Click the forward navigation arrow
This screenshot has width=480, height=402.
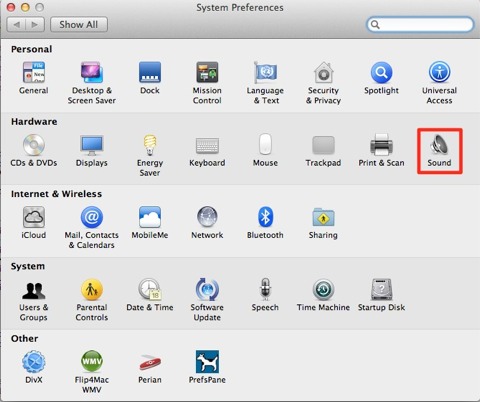point(35,25)
